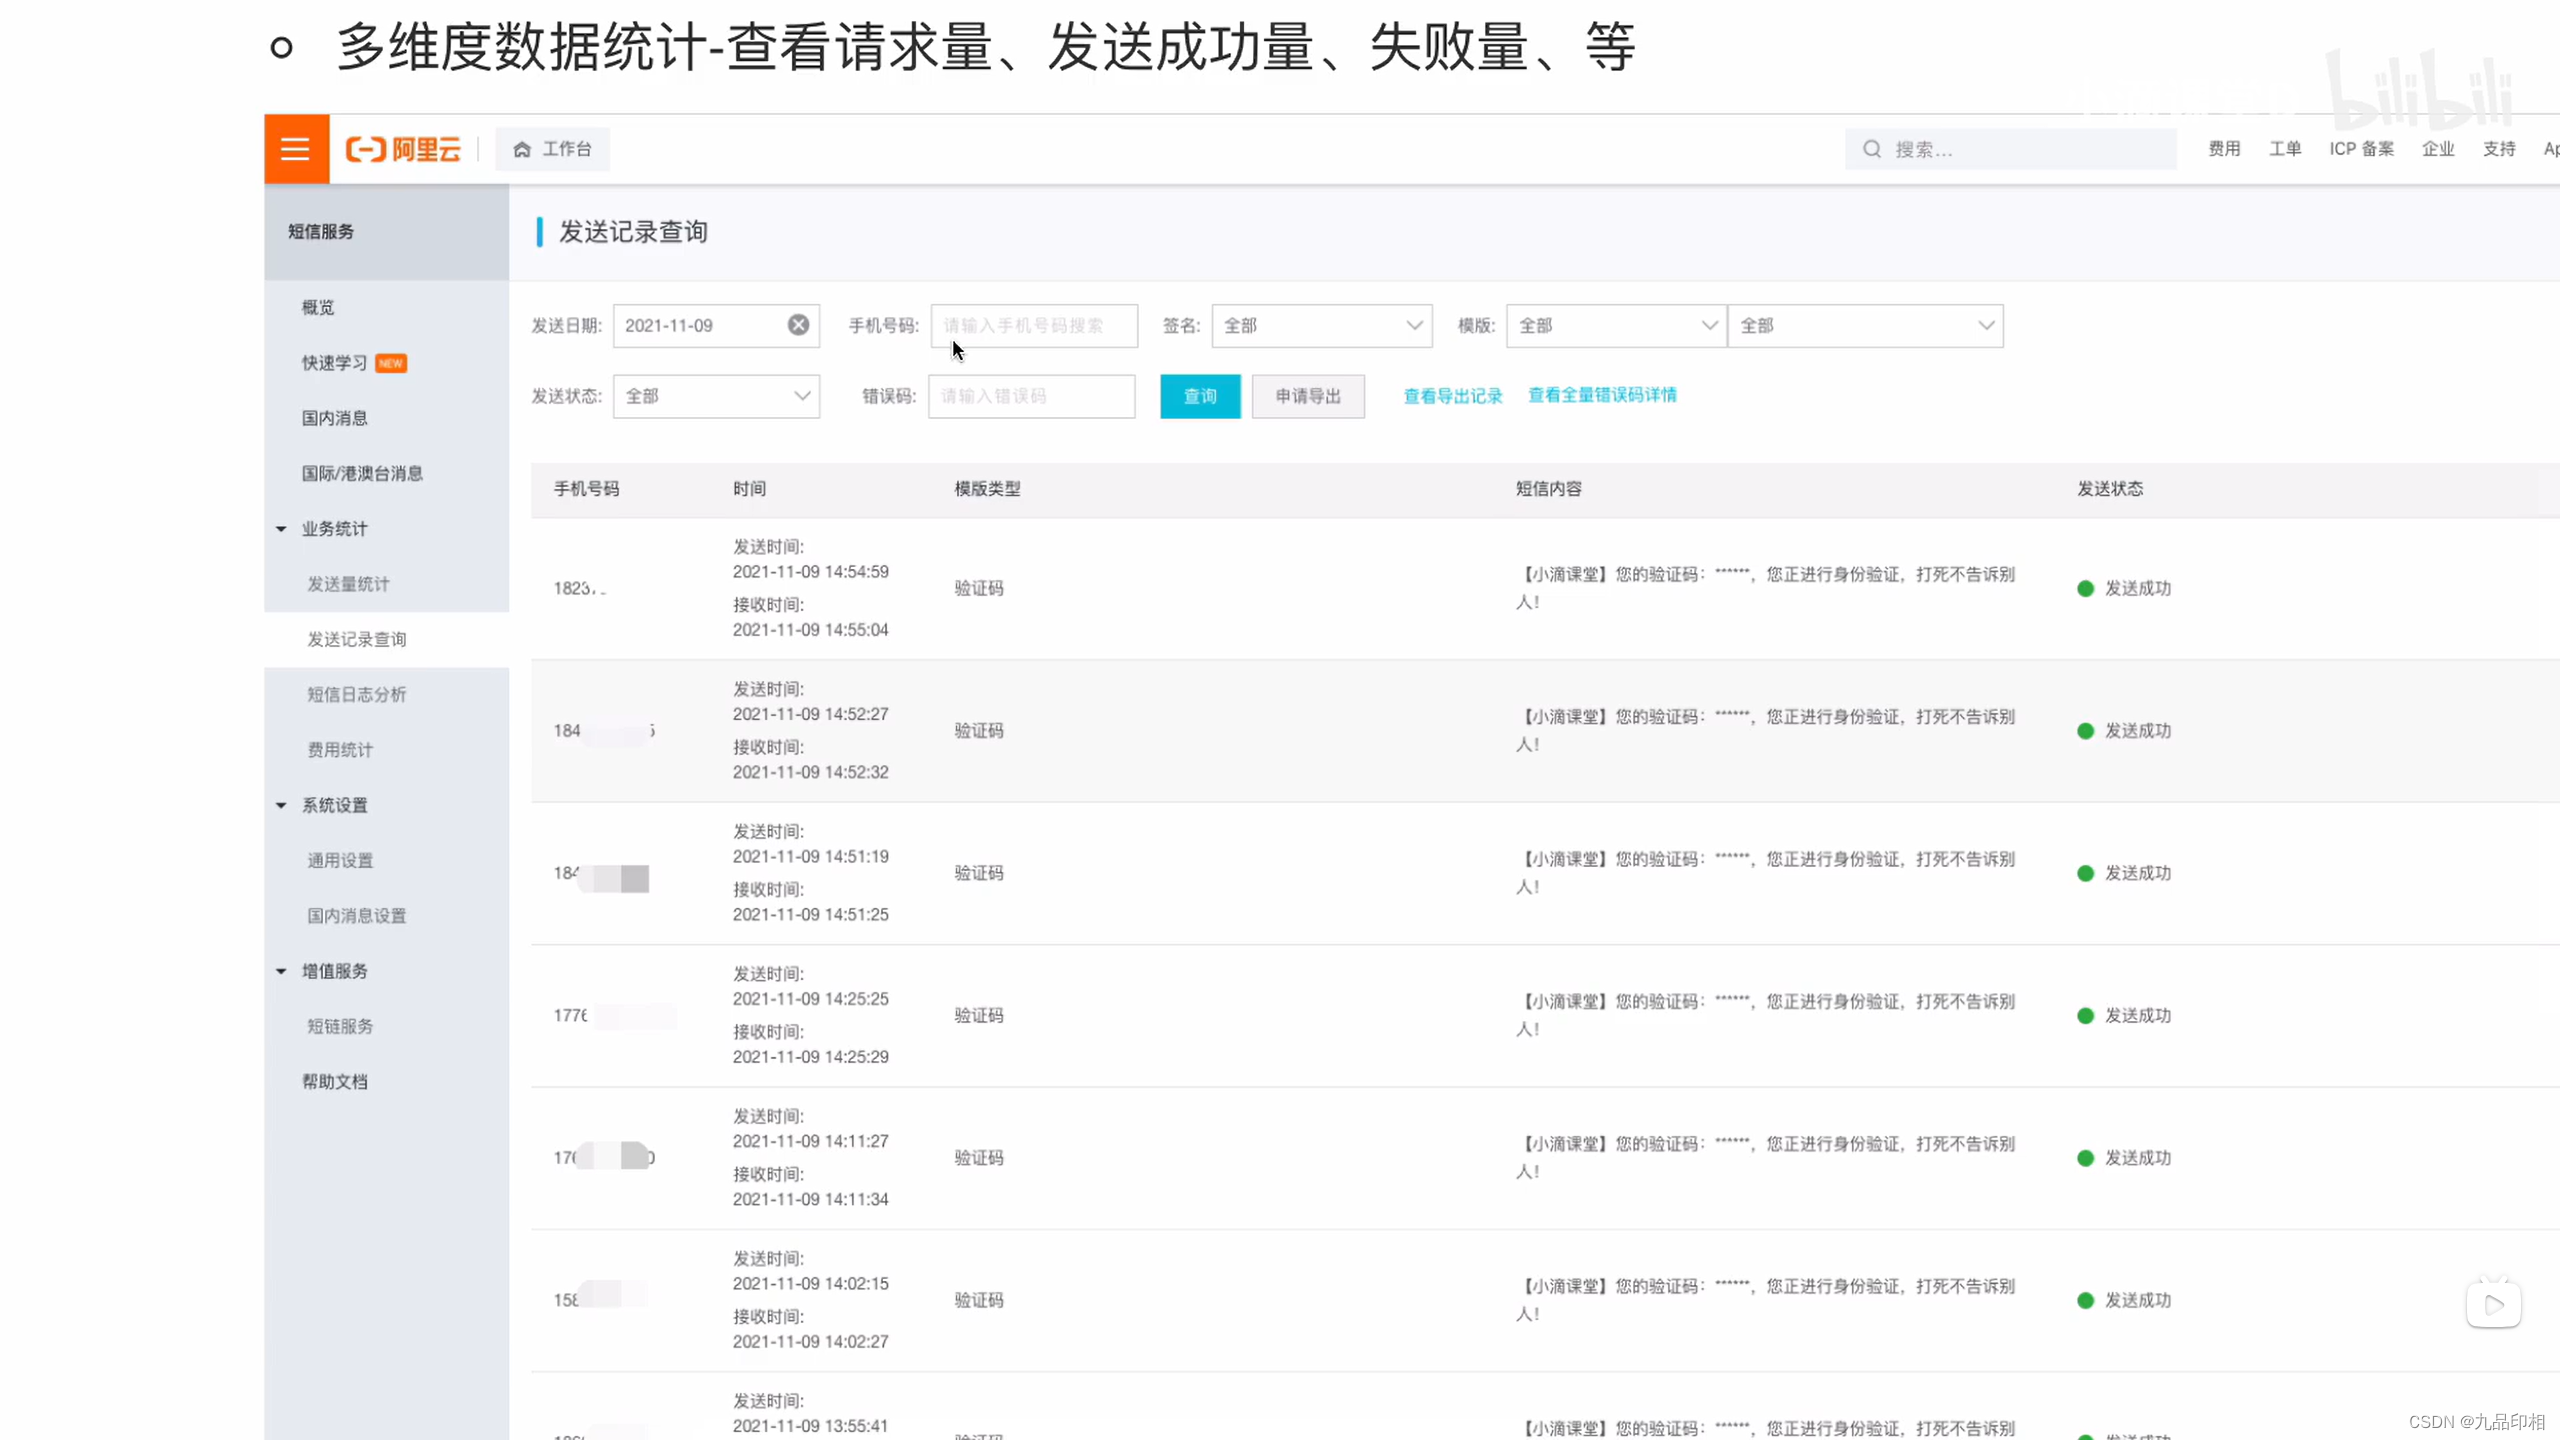
Task: Clear the 发送日期 date field
Action: point(798,325)
